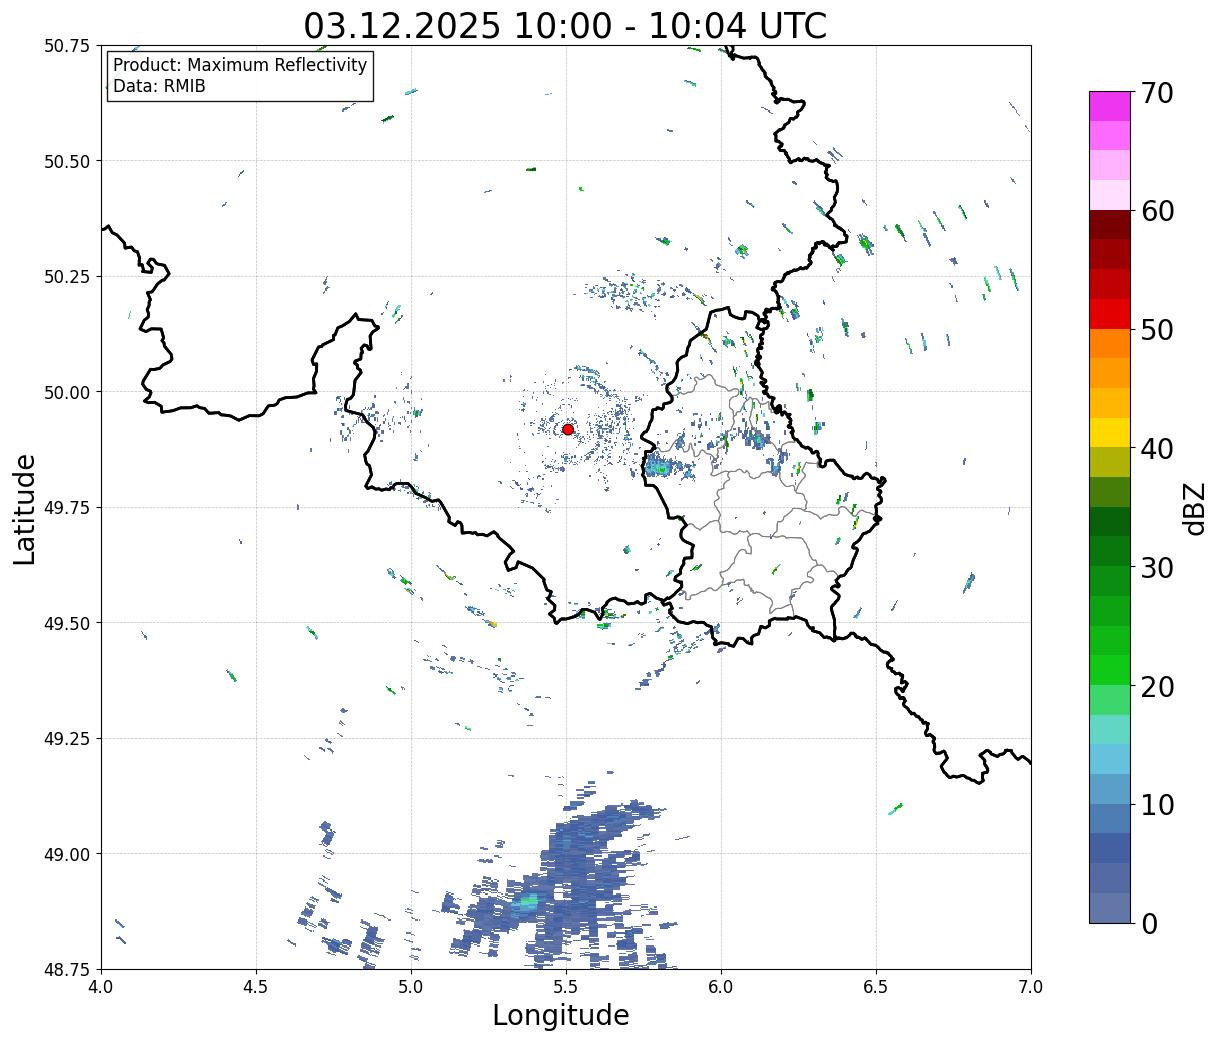Click the bright green colorbar segment above 20

click(x=1110, y=669)
